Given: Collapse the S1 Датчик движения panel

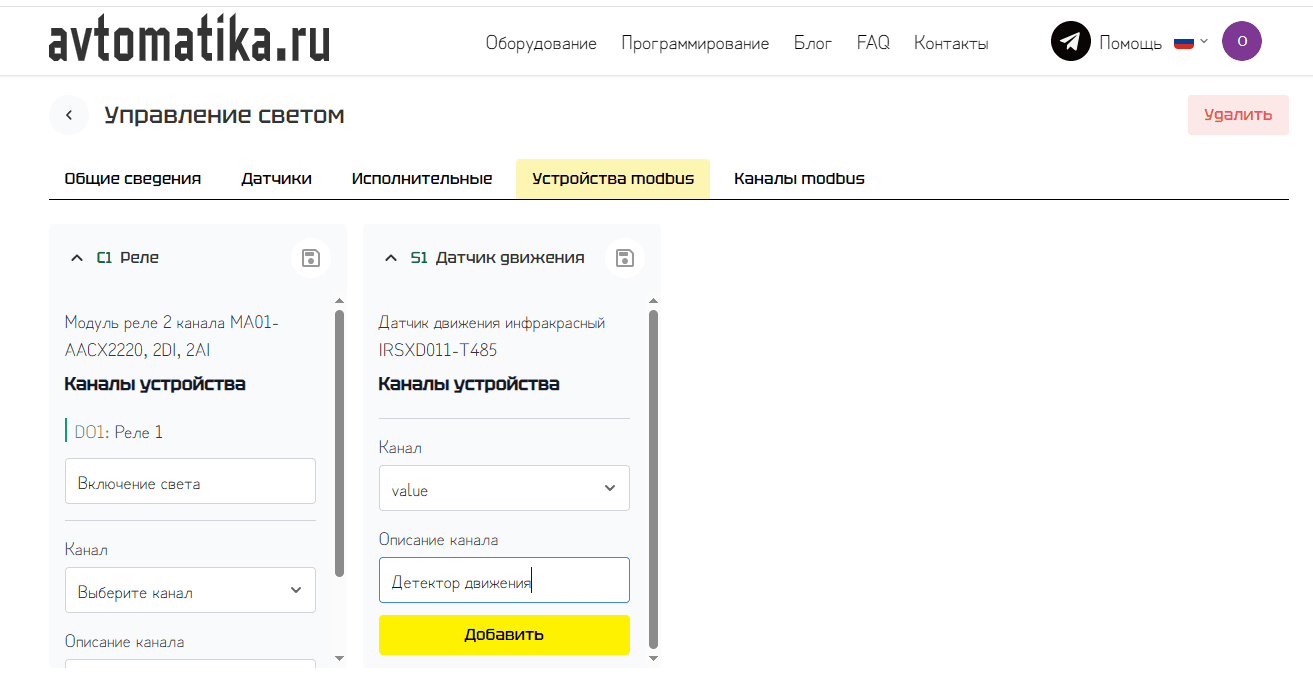Looking at the screenshot, I should (391, 258).
